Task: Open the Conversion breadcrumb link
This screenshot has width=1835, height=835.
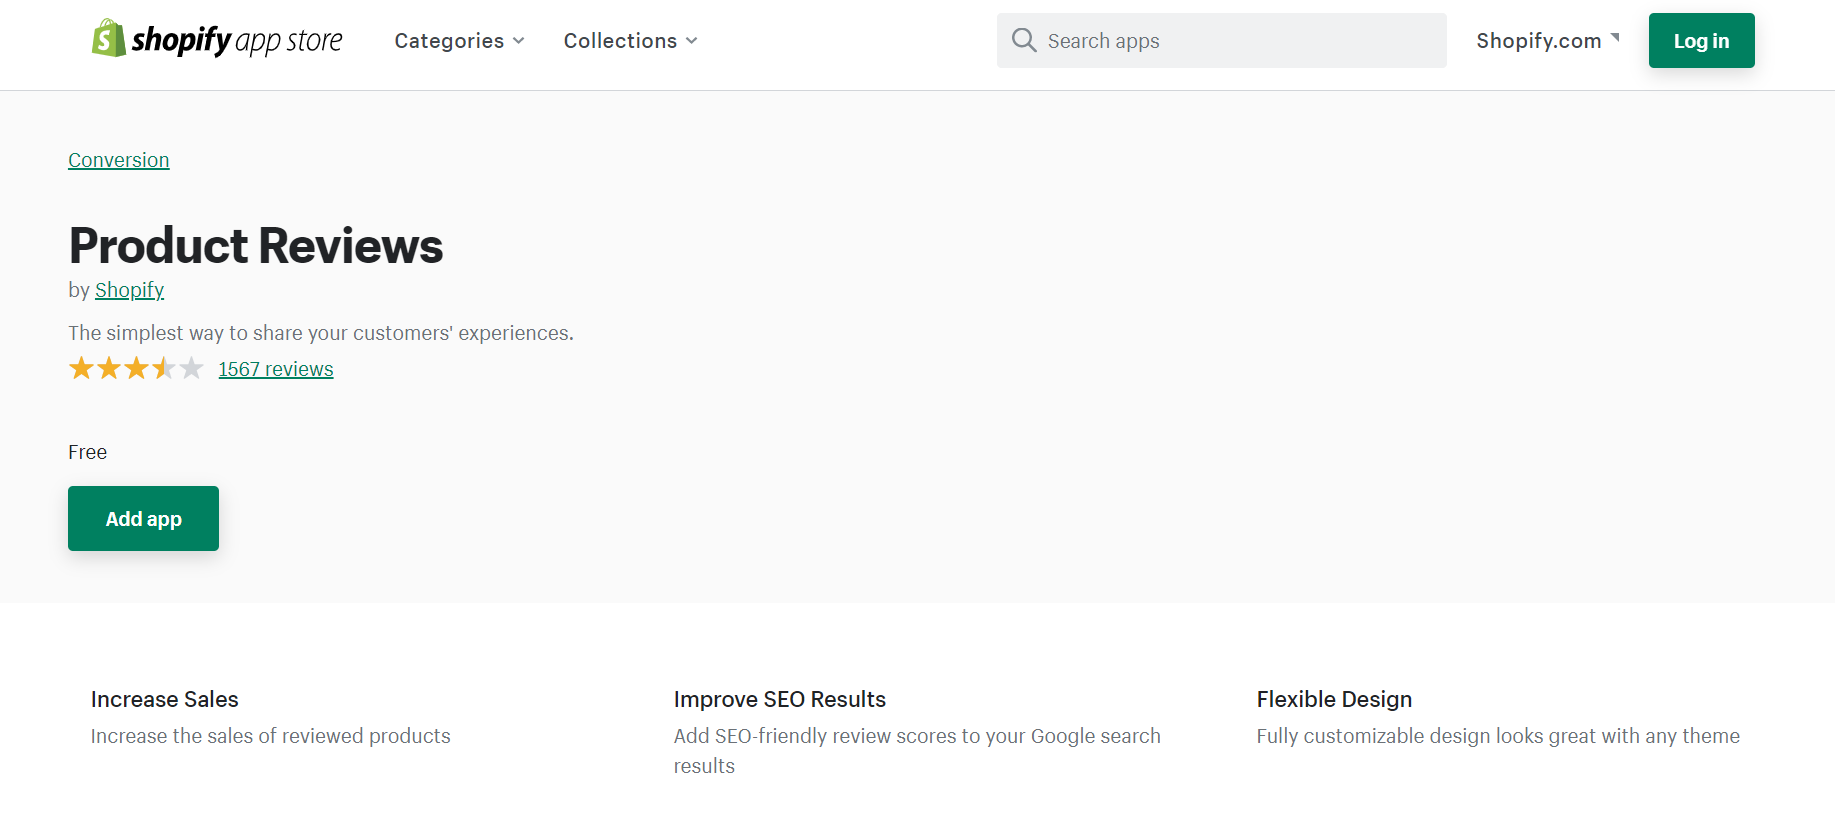Action: [x=119, y=160]
